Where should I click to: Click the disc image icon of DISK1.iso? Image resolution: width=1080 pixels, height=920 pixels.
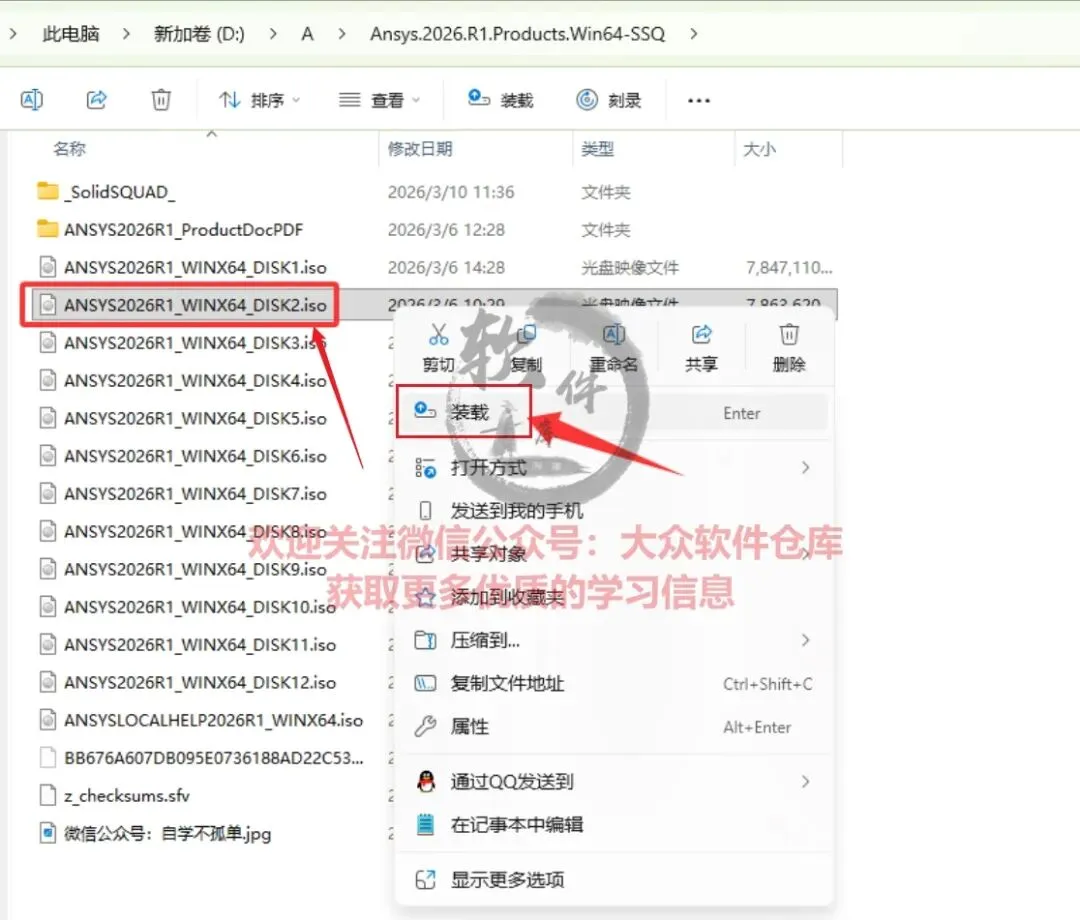click(x=48, y=267)
